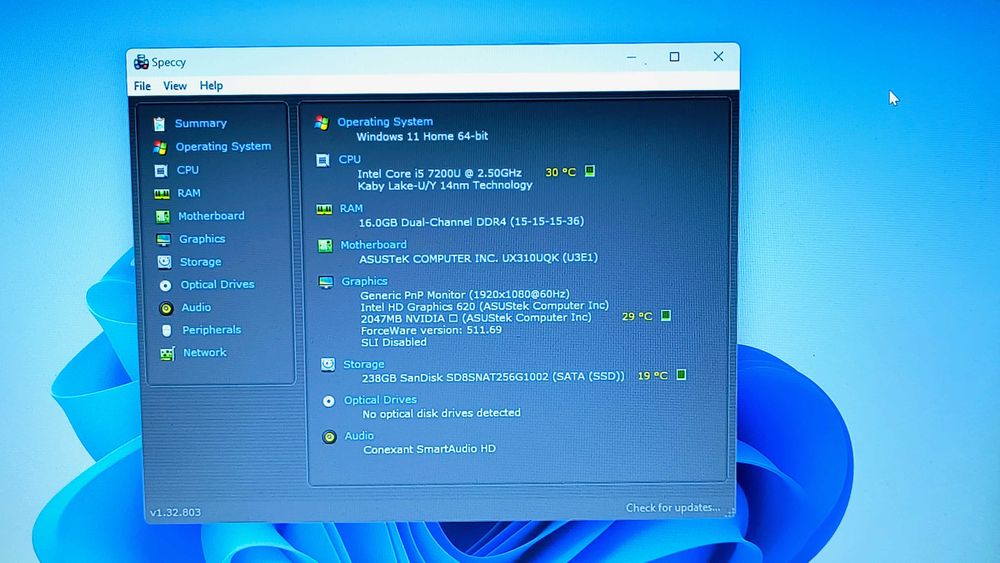Open the Optical Drives heading link in summary

380,400
